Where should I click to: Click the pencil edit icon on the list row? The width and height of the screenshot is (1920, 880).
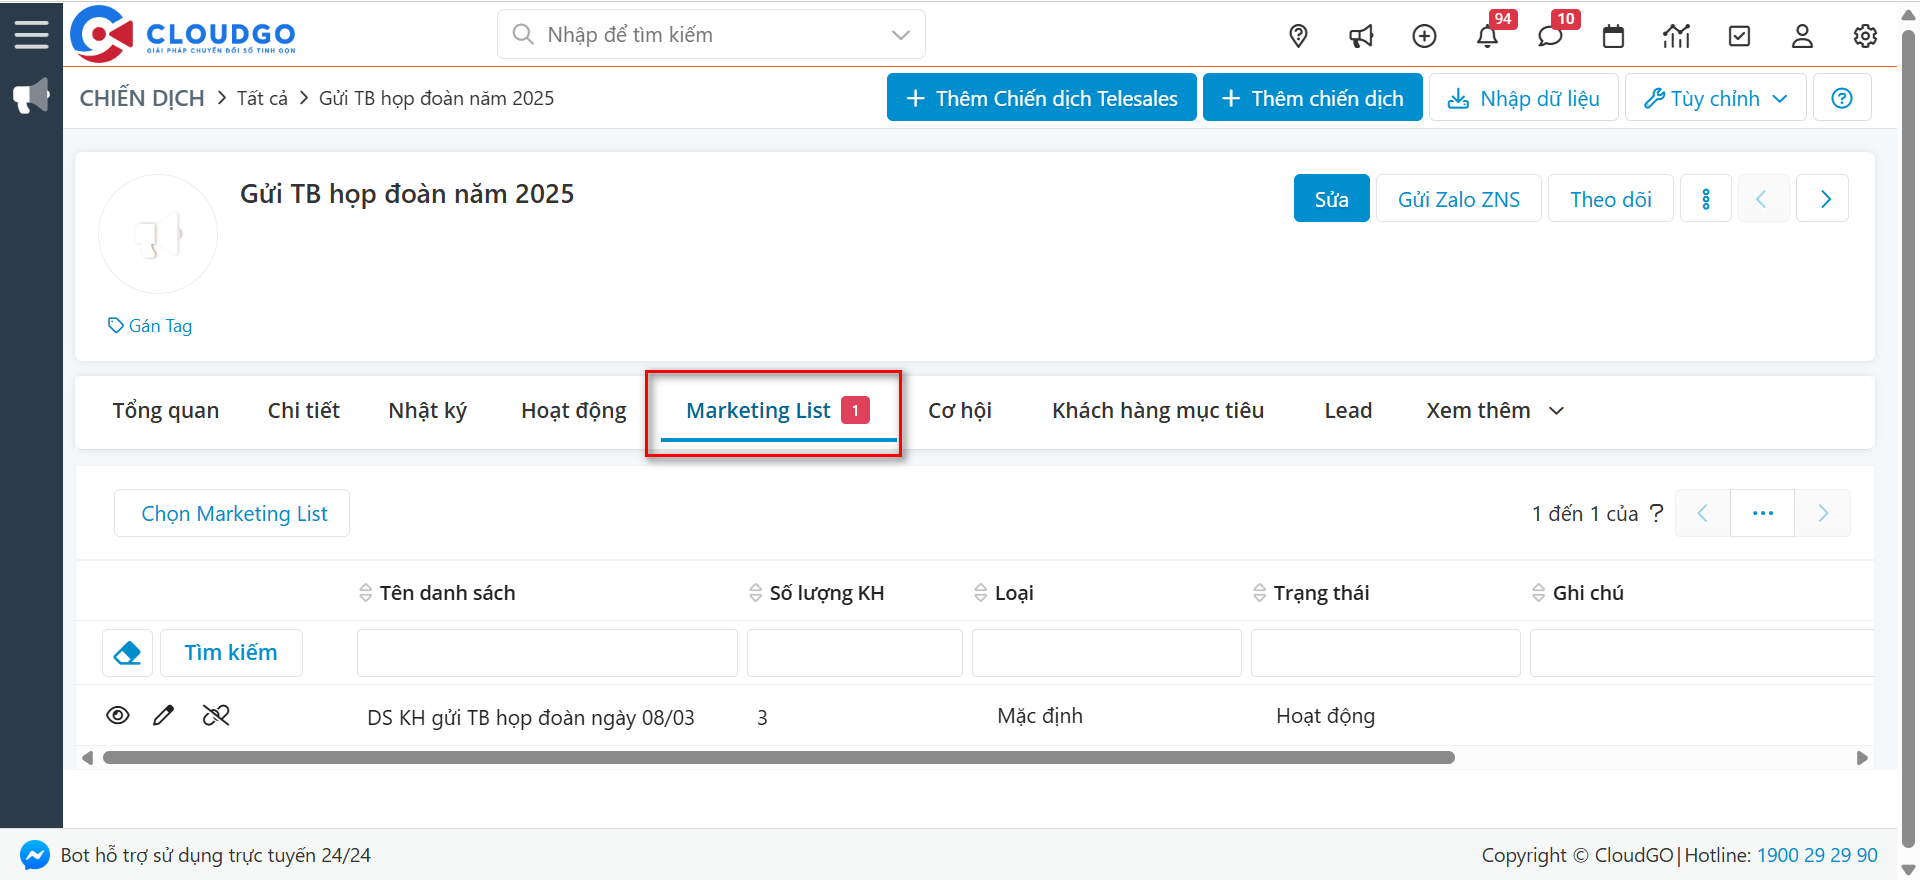164,715
